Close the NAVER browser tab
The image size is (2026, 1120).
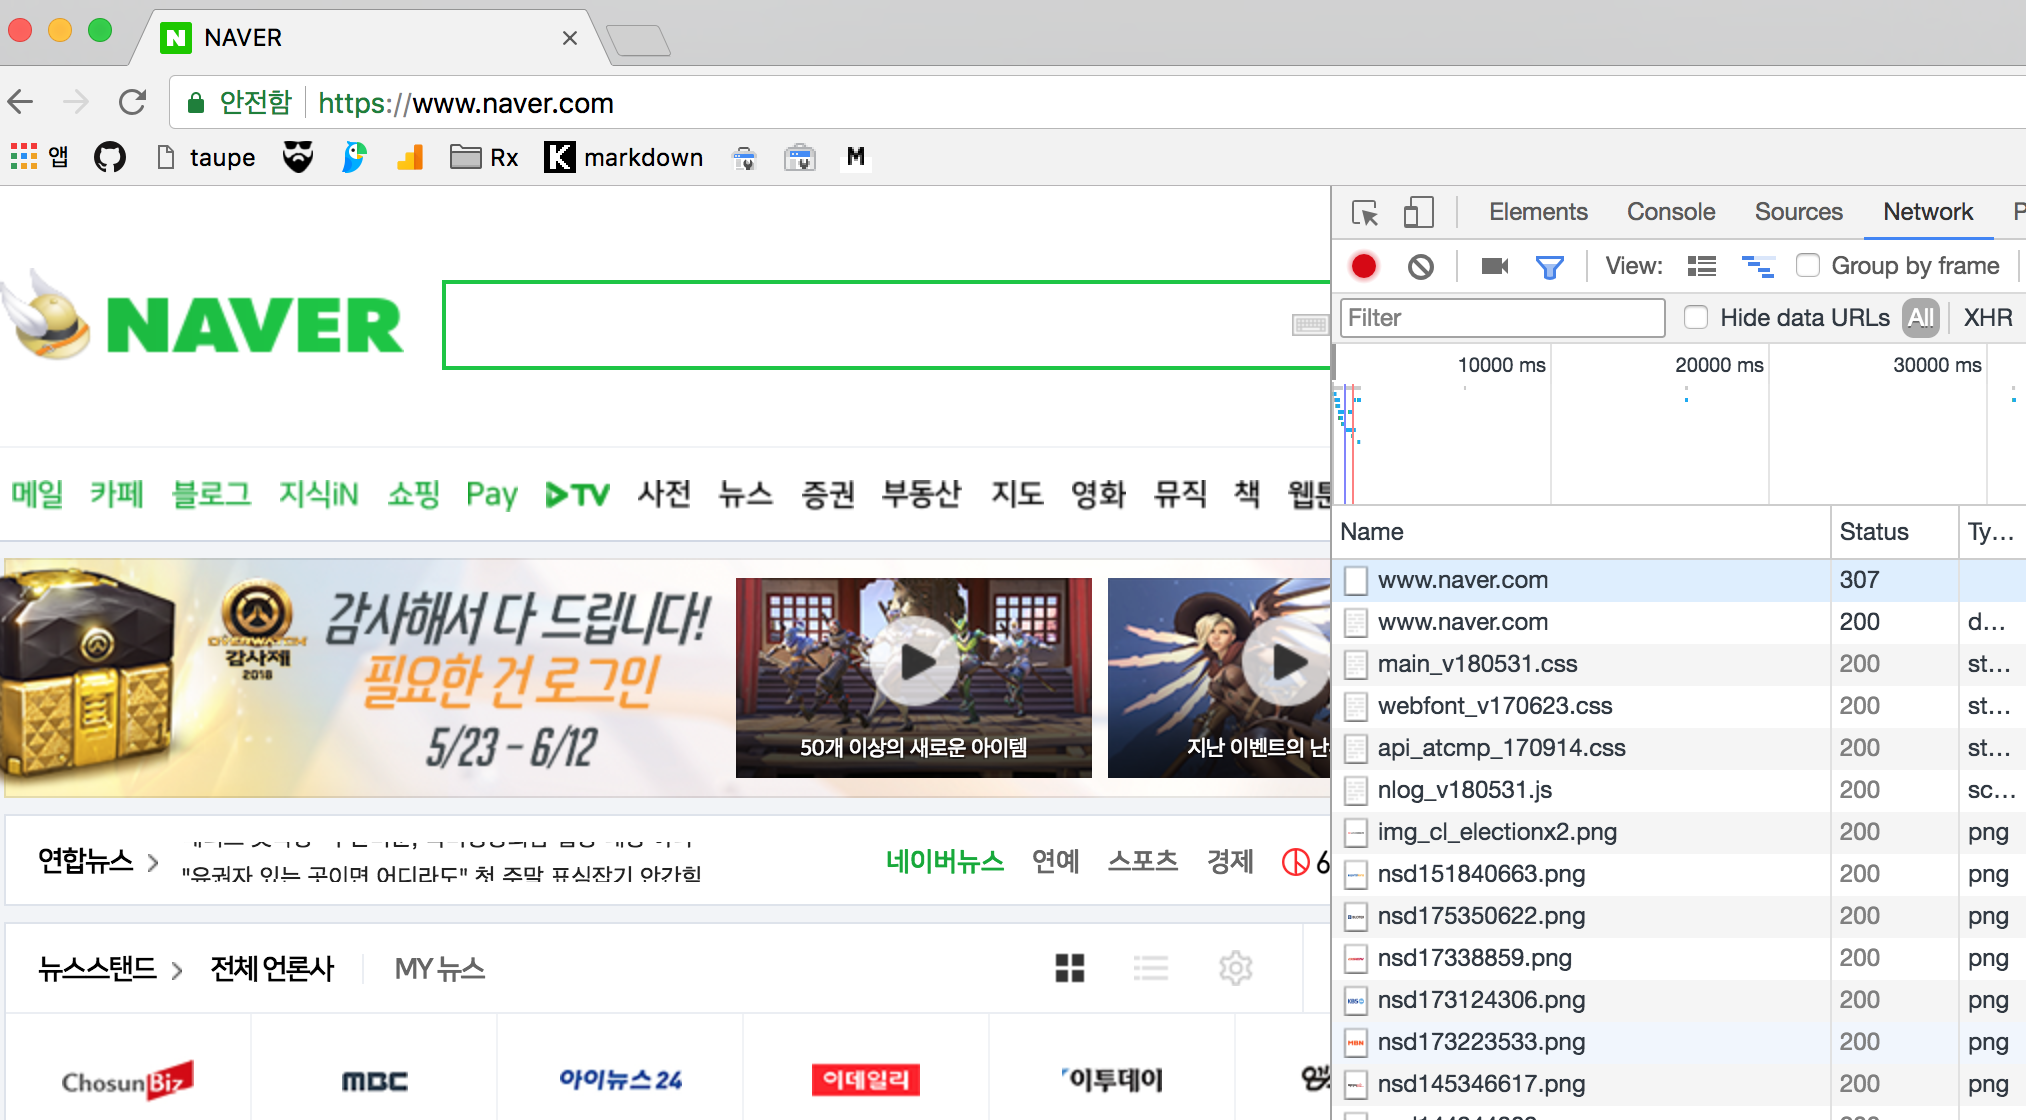coord(570,38)
